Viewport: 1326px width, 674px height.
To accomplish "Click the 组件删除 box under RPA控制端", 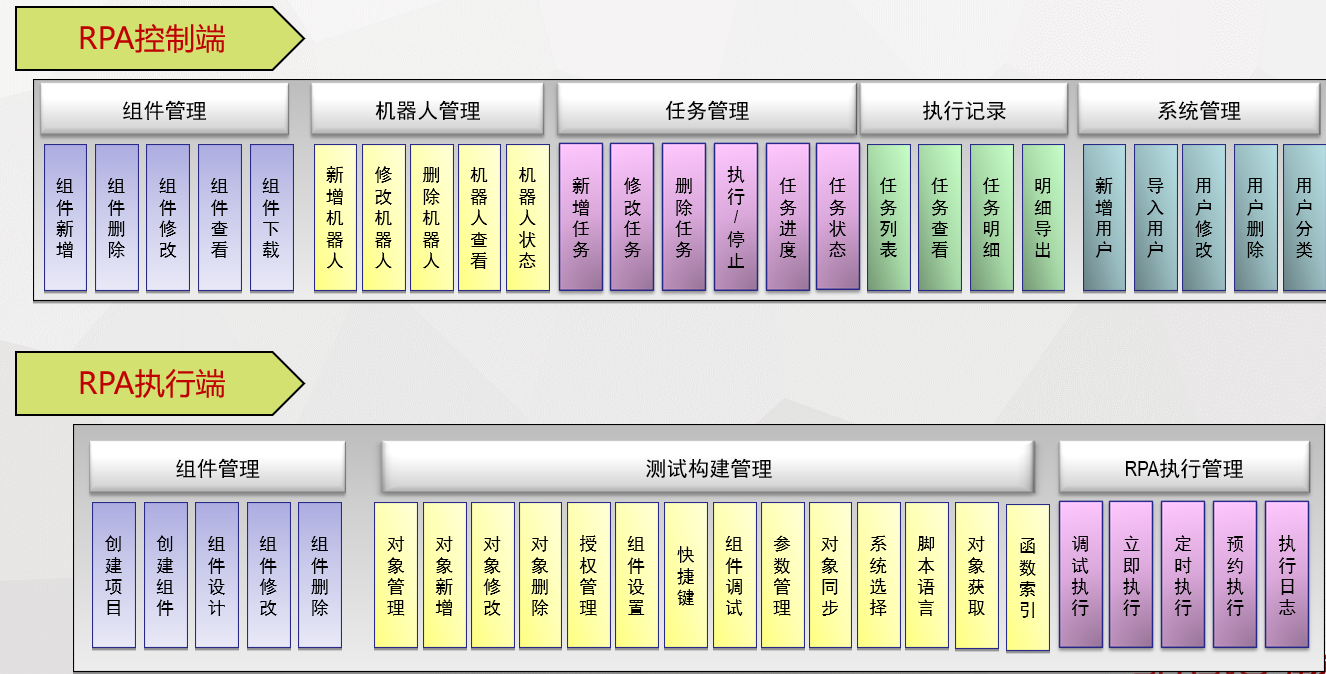I will click(x=117, y=218).
